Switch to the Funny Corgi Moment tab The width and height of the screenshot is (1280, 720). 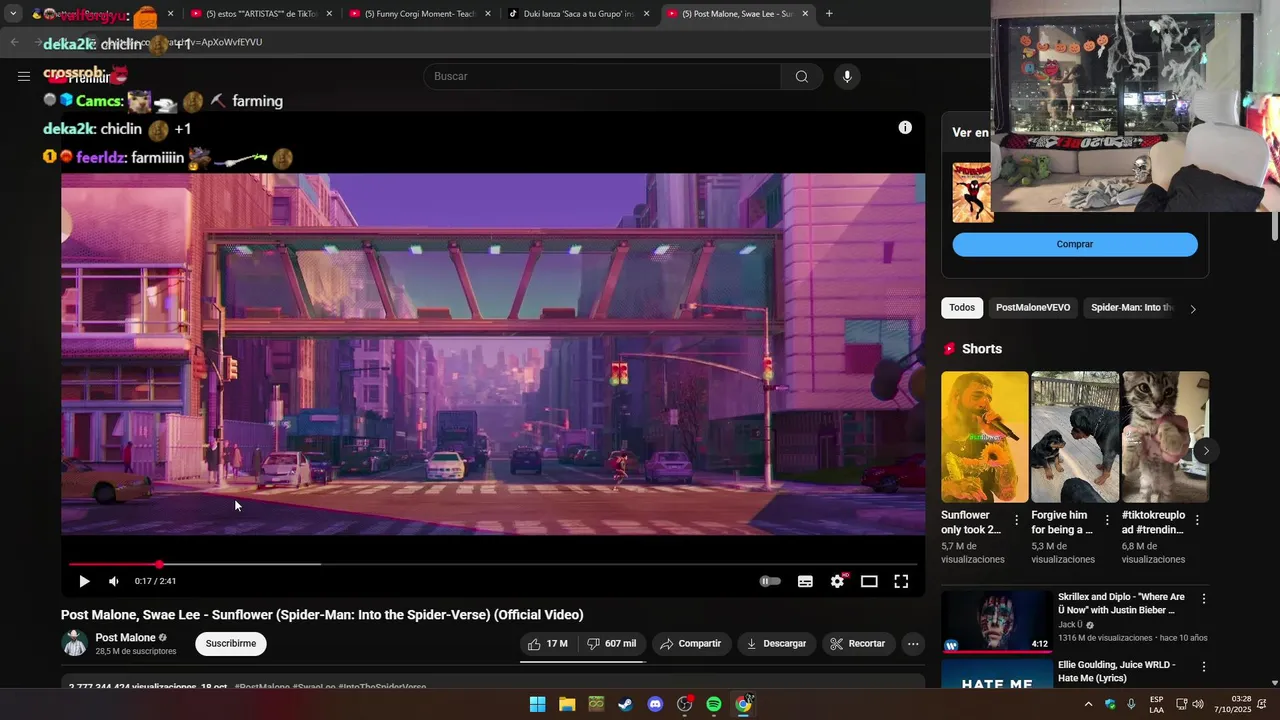tap(420, 14)
